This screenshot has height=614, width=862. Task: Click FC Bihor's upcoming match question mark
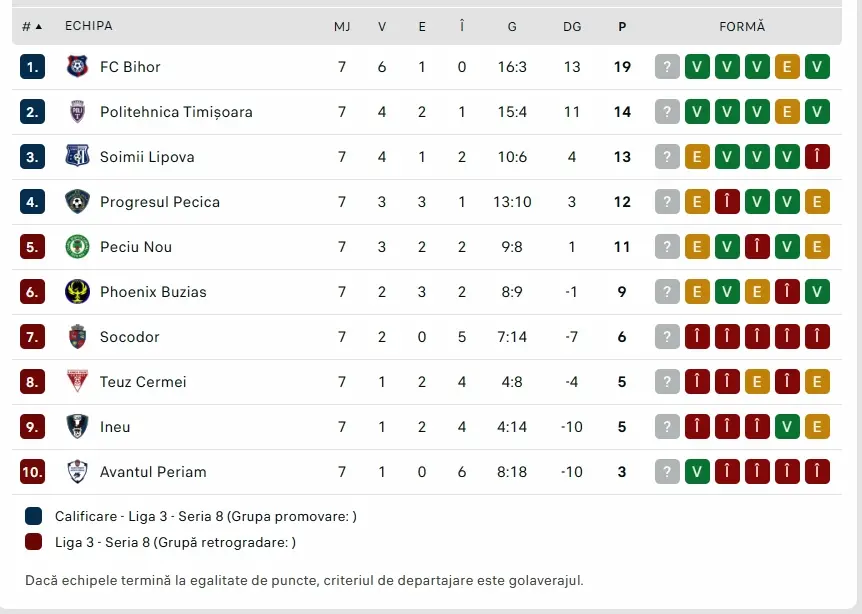[667, 67]
